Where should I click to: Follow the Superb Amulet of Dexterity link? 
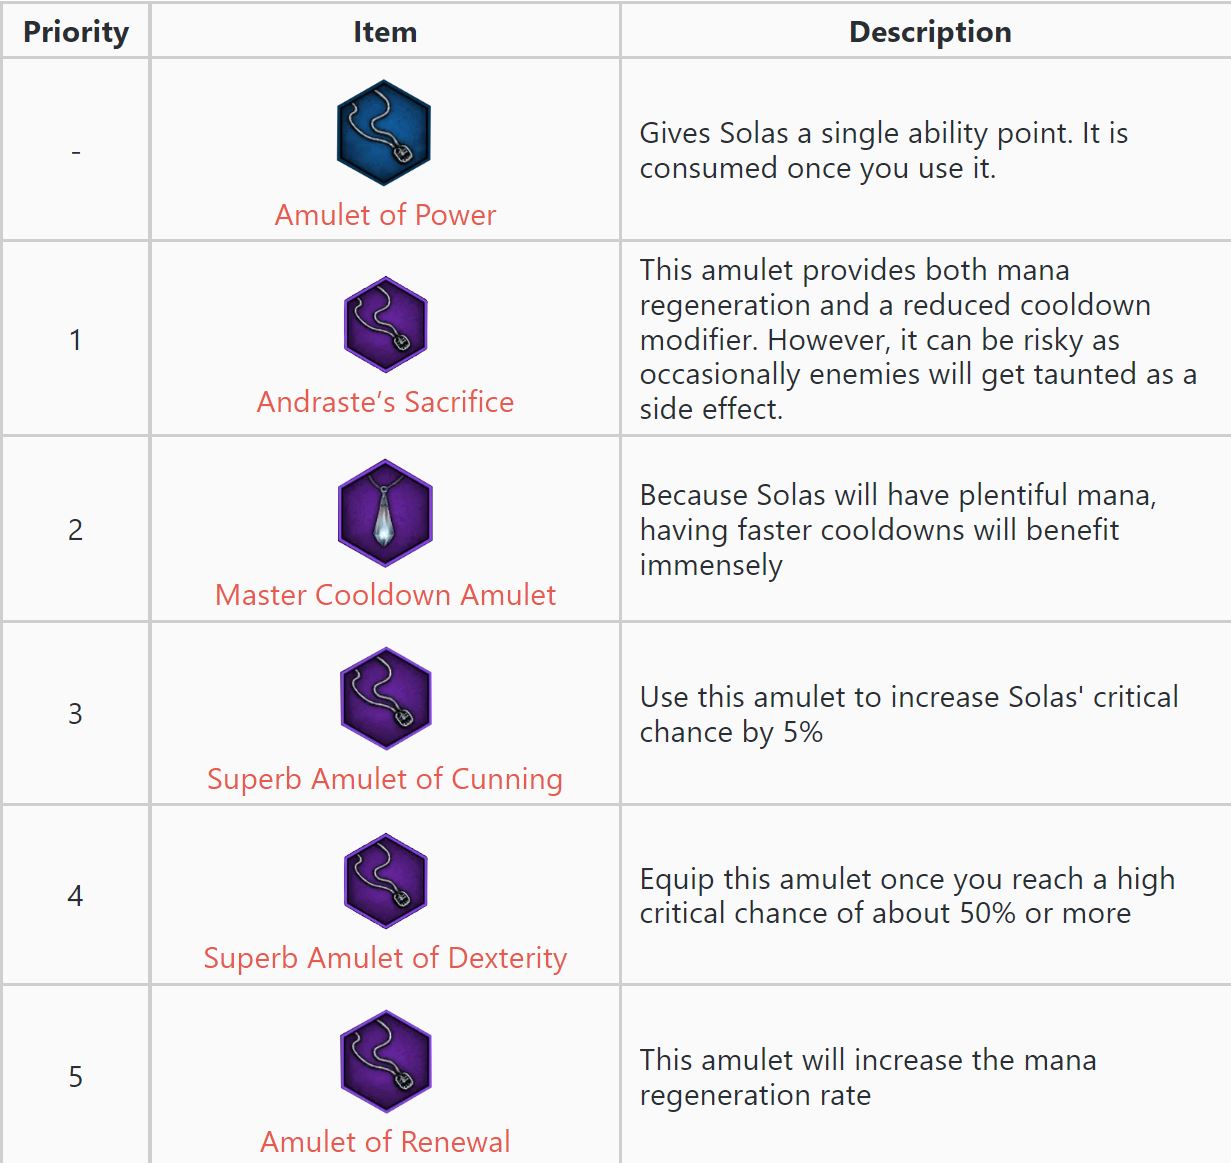(x=385, y=958)
